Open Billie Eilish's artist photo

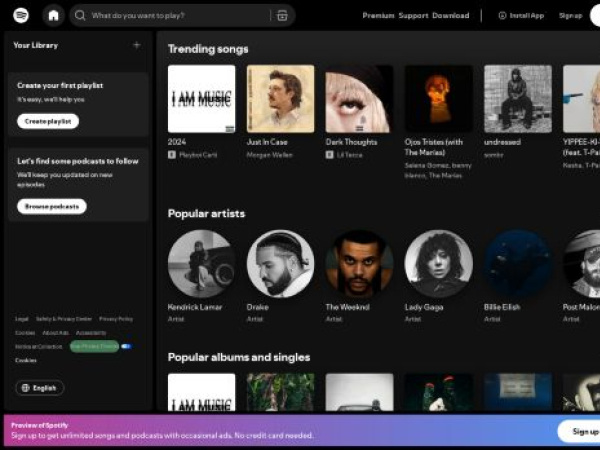[518, 264]
